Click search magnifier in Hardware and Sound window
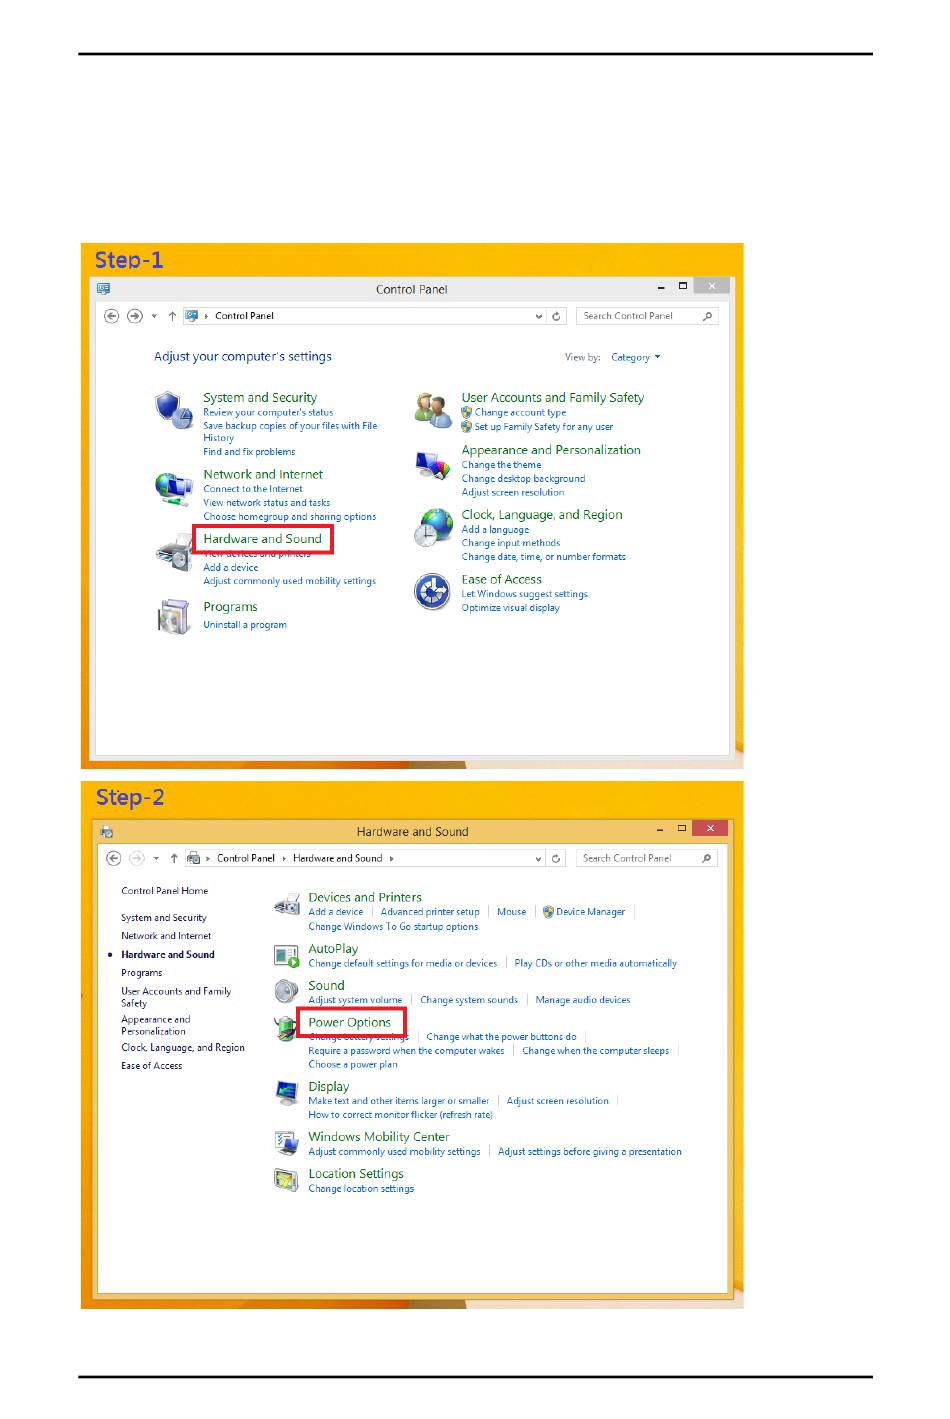 [707, 858]
